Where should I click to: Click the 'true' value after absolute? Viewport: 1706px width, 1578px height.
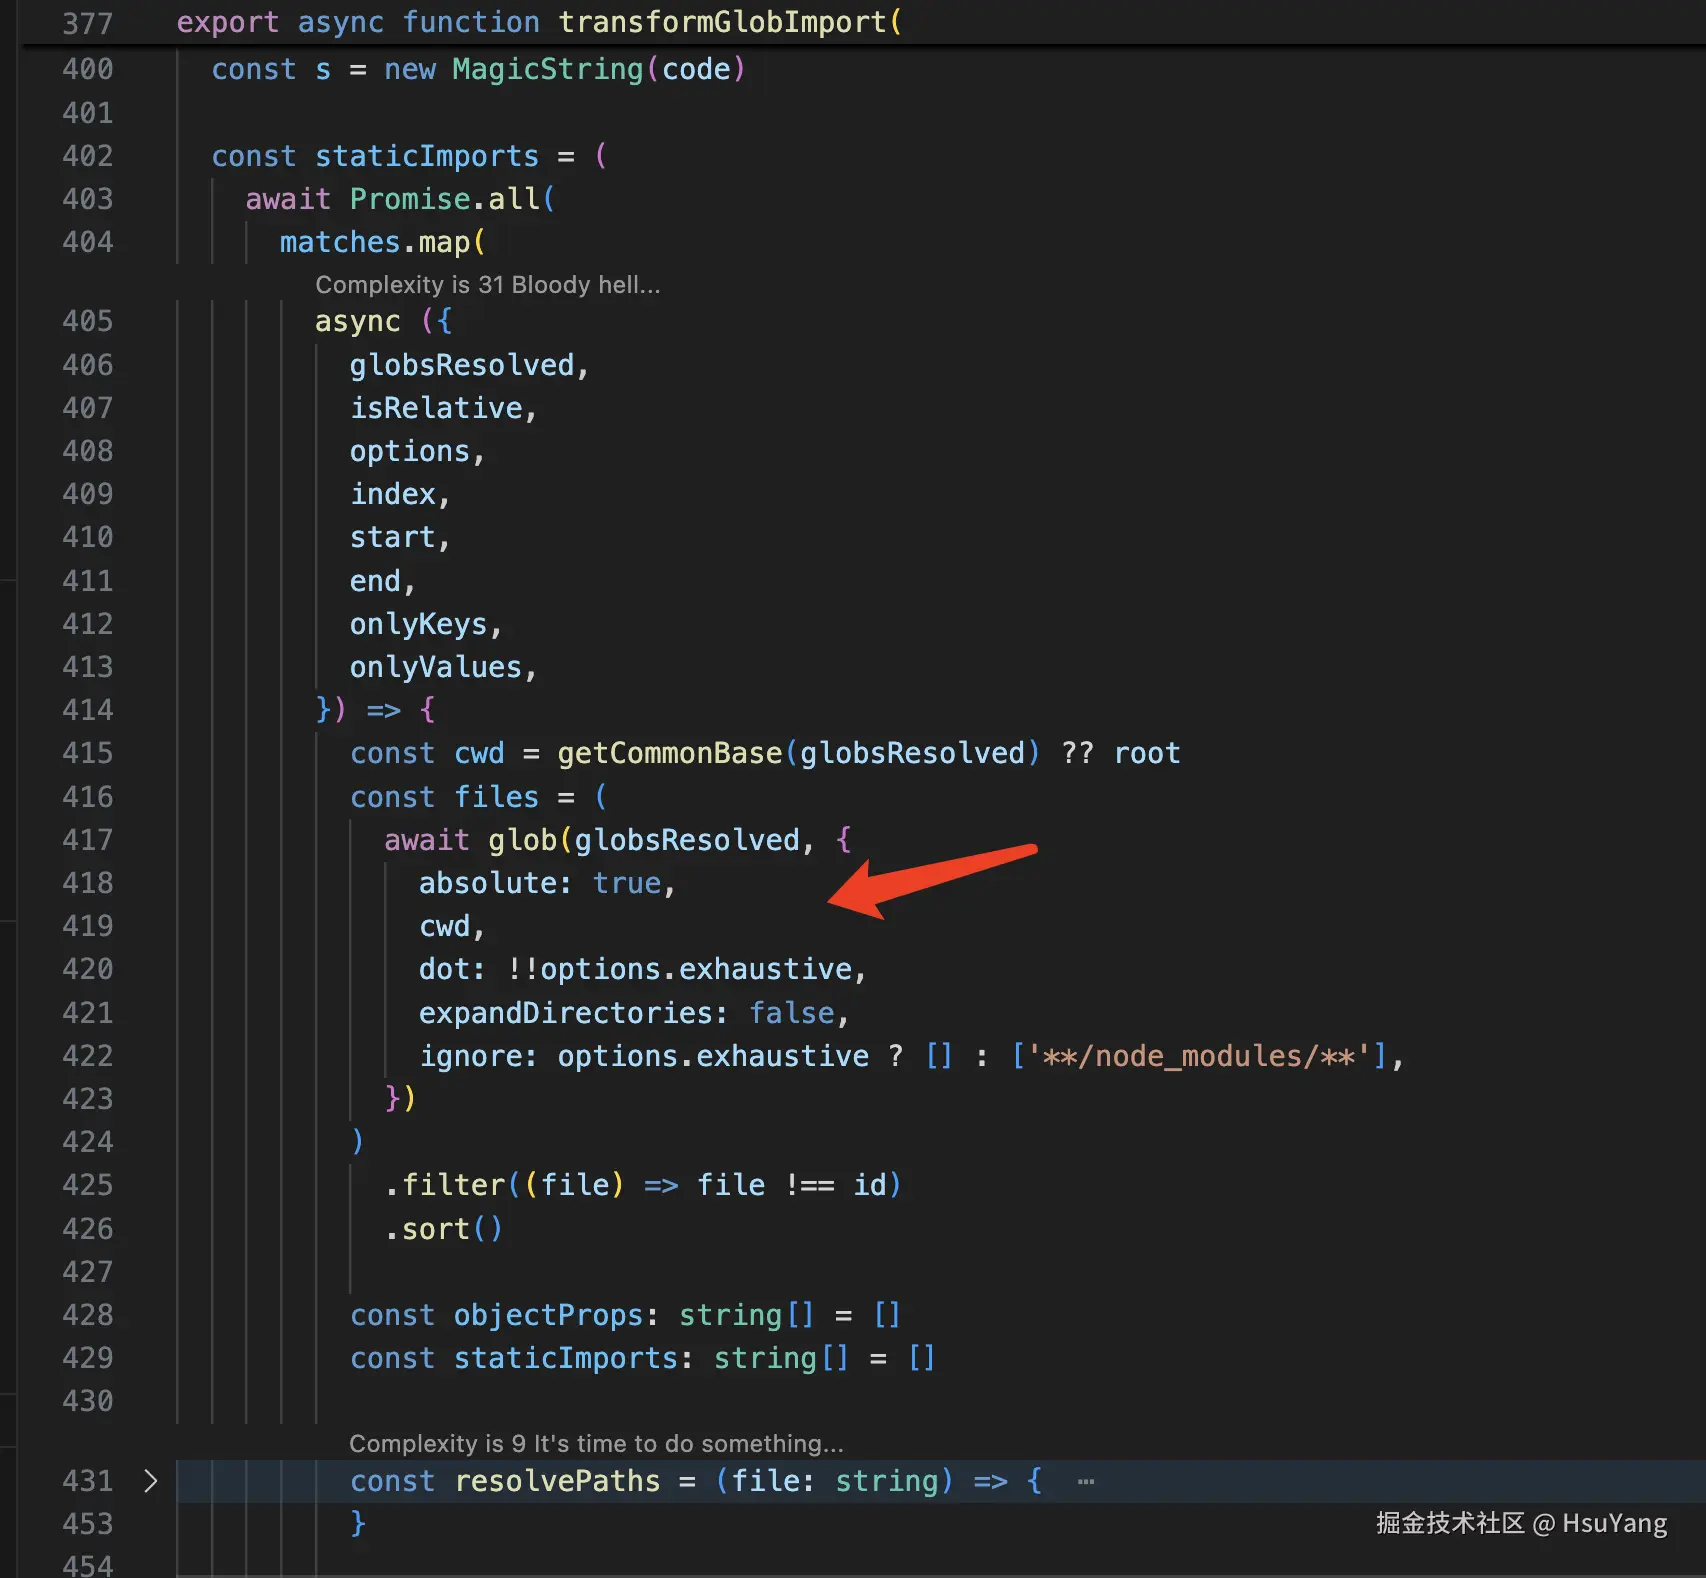tap(627, 883)
